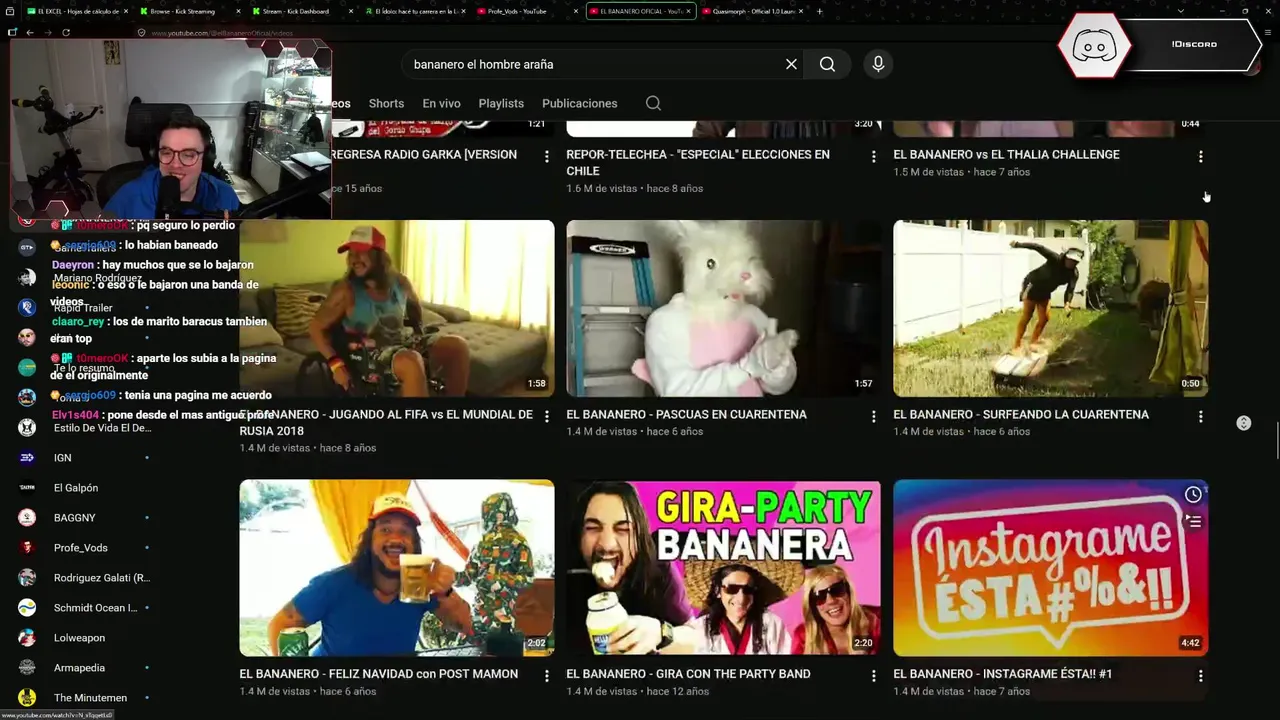Play the Instagrame ÉSTA thumbnail
Image resolution: width=1280 pixels, height=720 pixels.
1050,568
